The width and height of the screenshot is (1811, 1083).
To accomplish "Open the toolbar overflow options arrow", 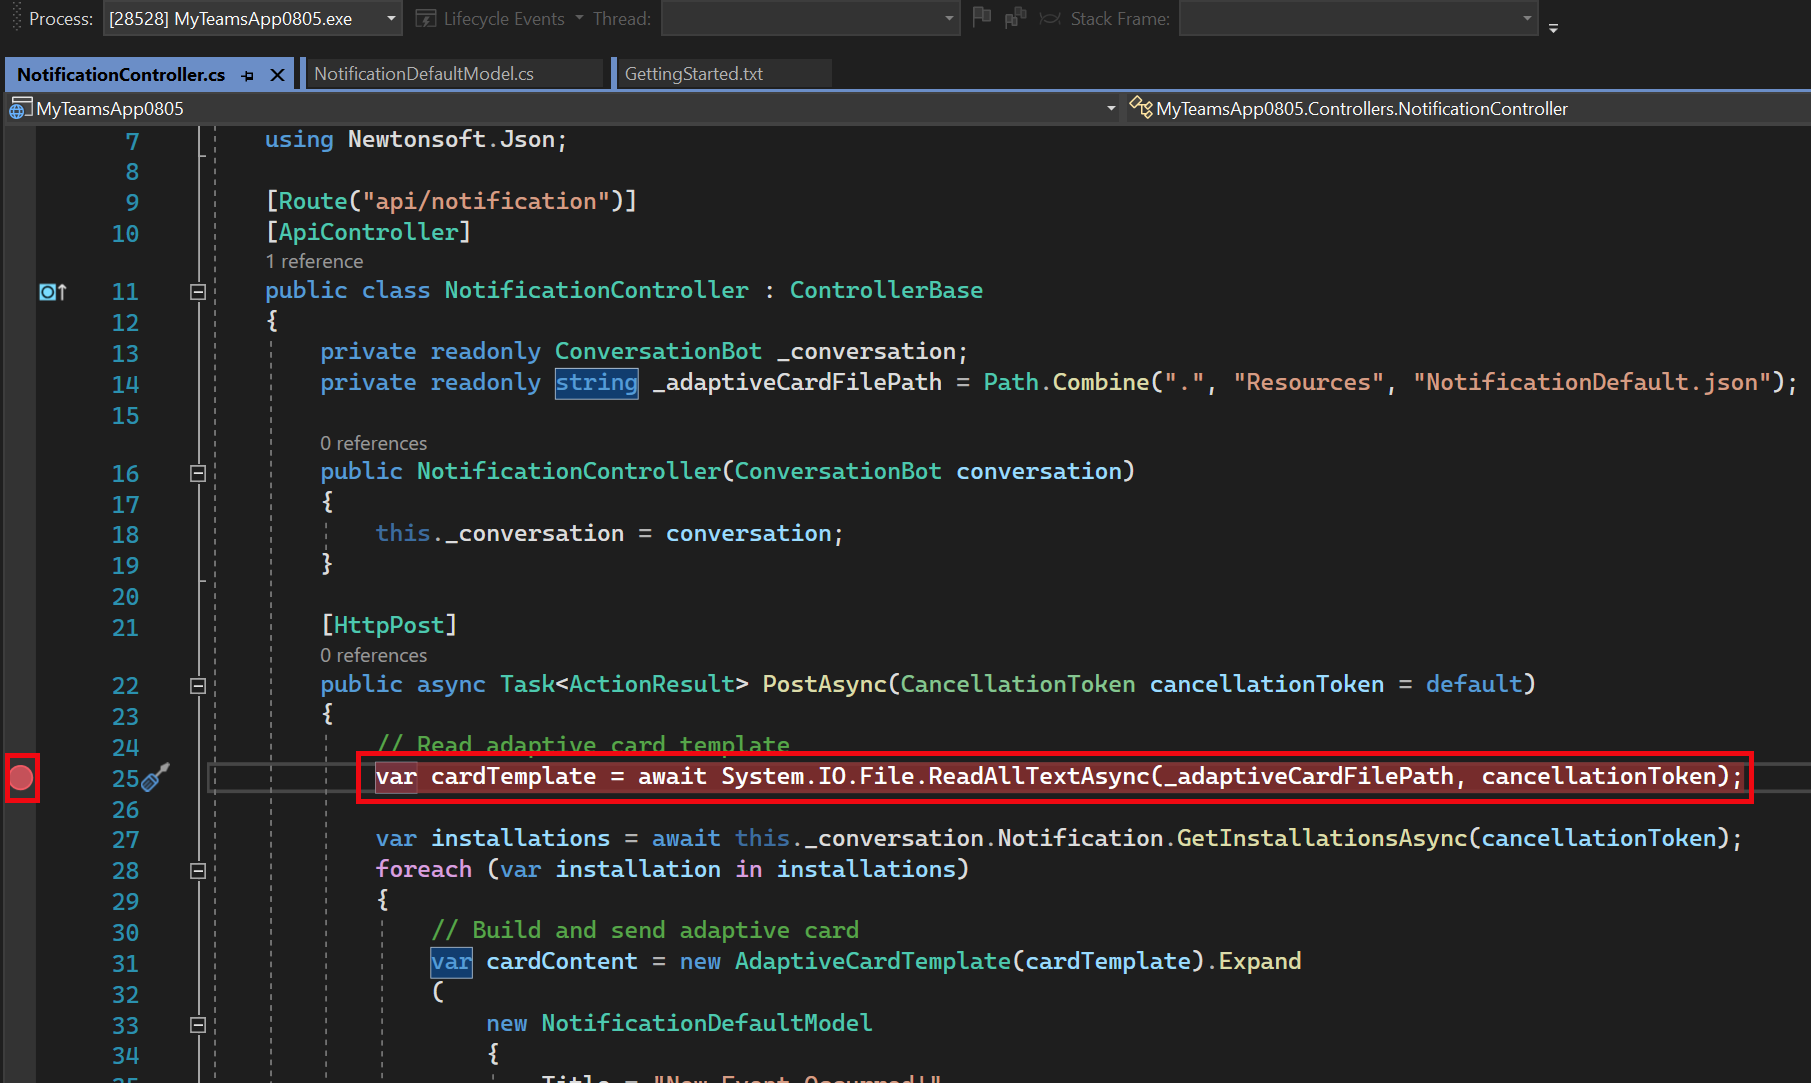I will [x=1553, y=28].
